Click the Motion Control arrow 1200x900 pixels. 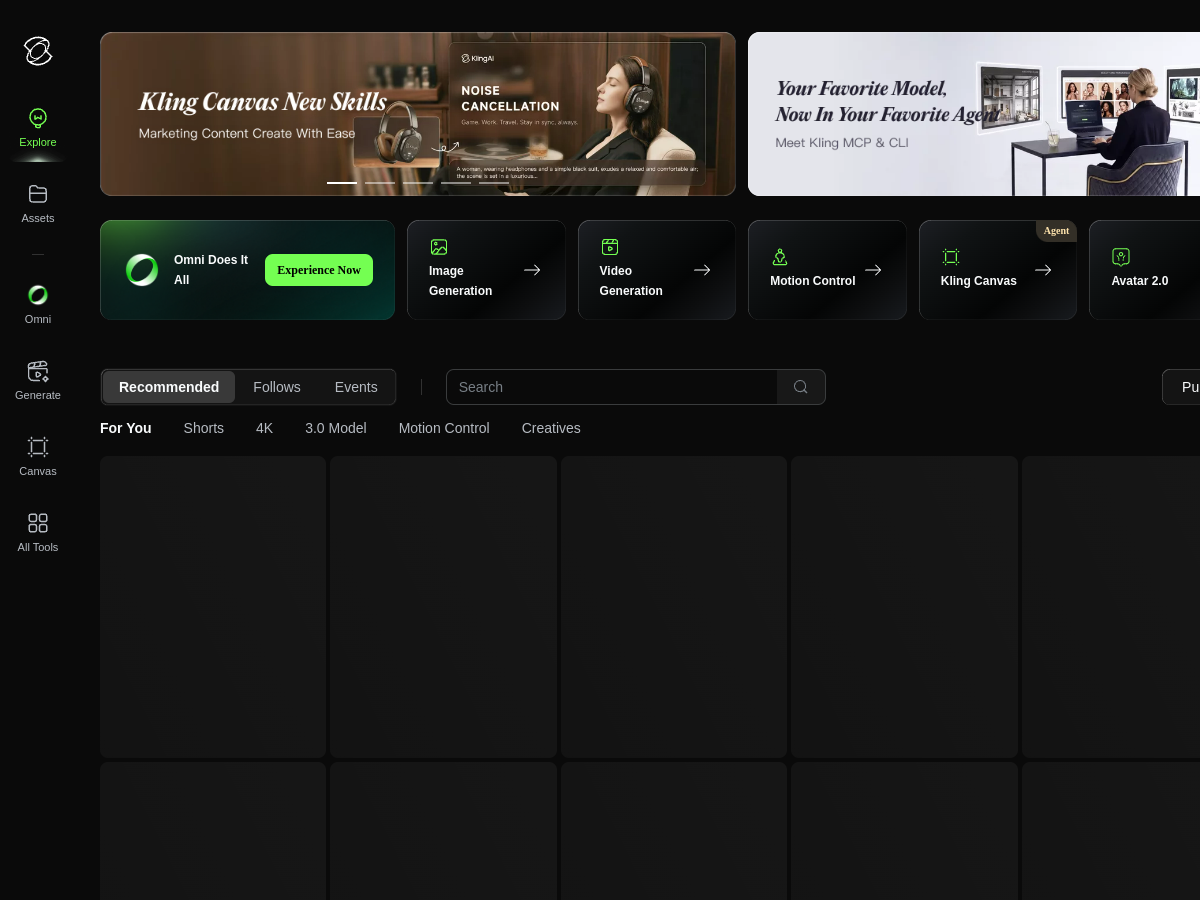pos(873,270)
